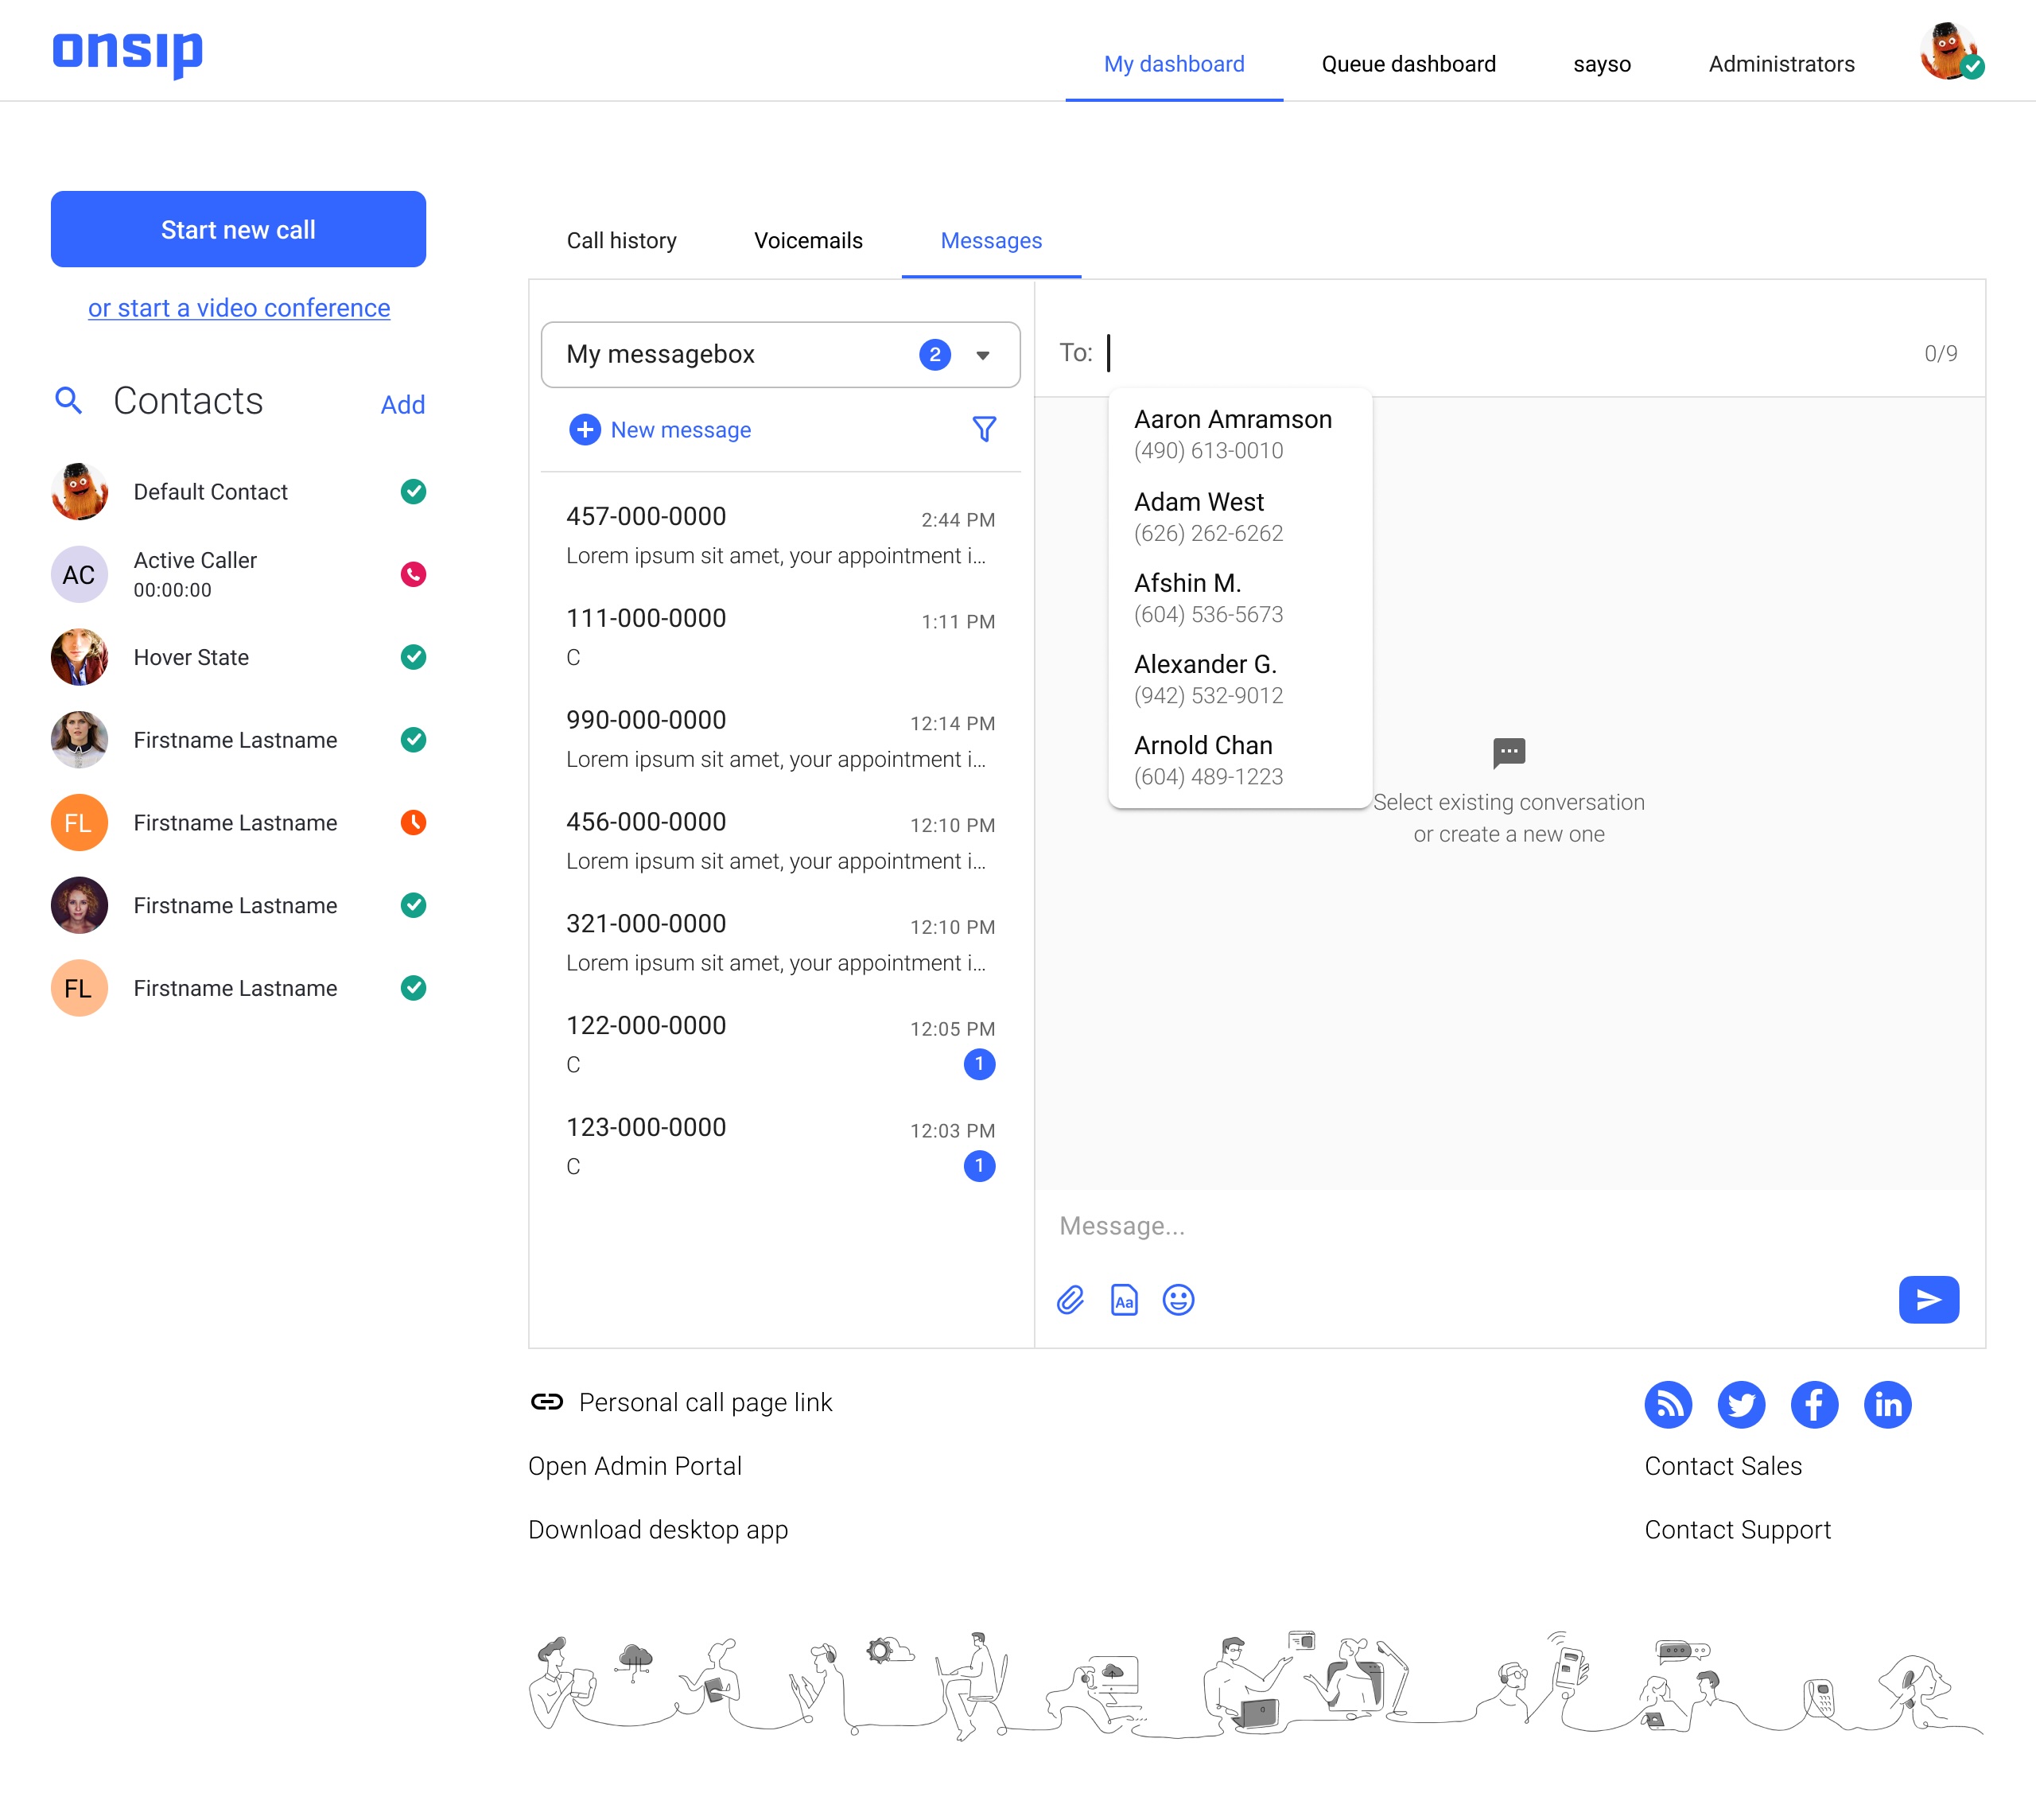Pick Afshin M. in the recipient list
Viewport: 2036px width, 1820px height.
point(1239,598)
